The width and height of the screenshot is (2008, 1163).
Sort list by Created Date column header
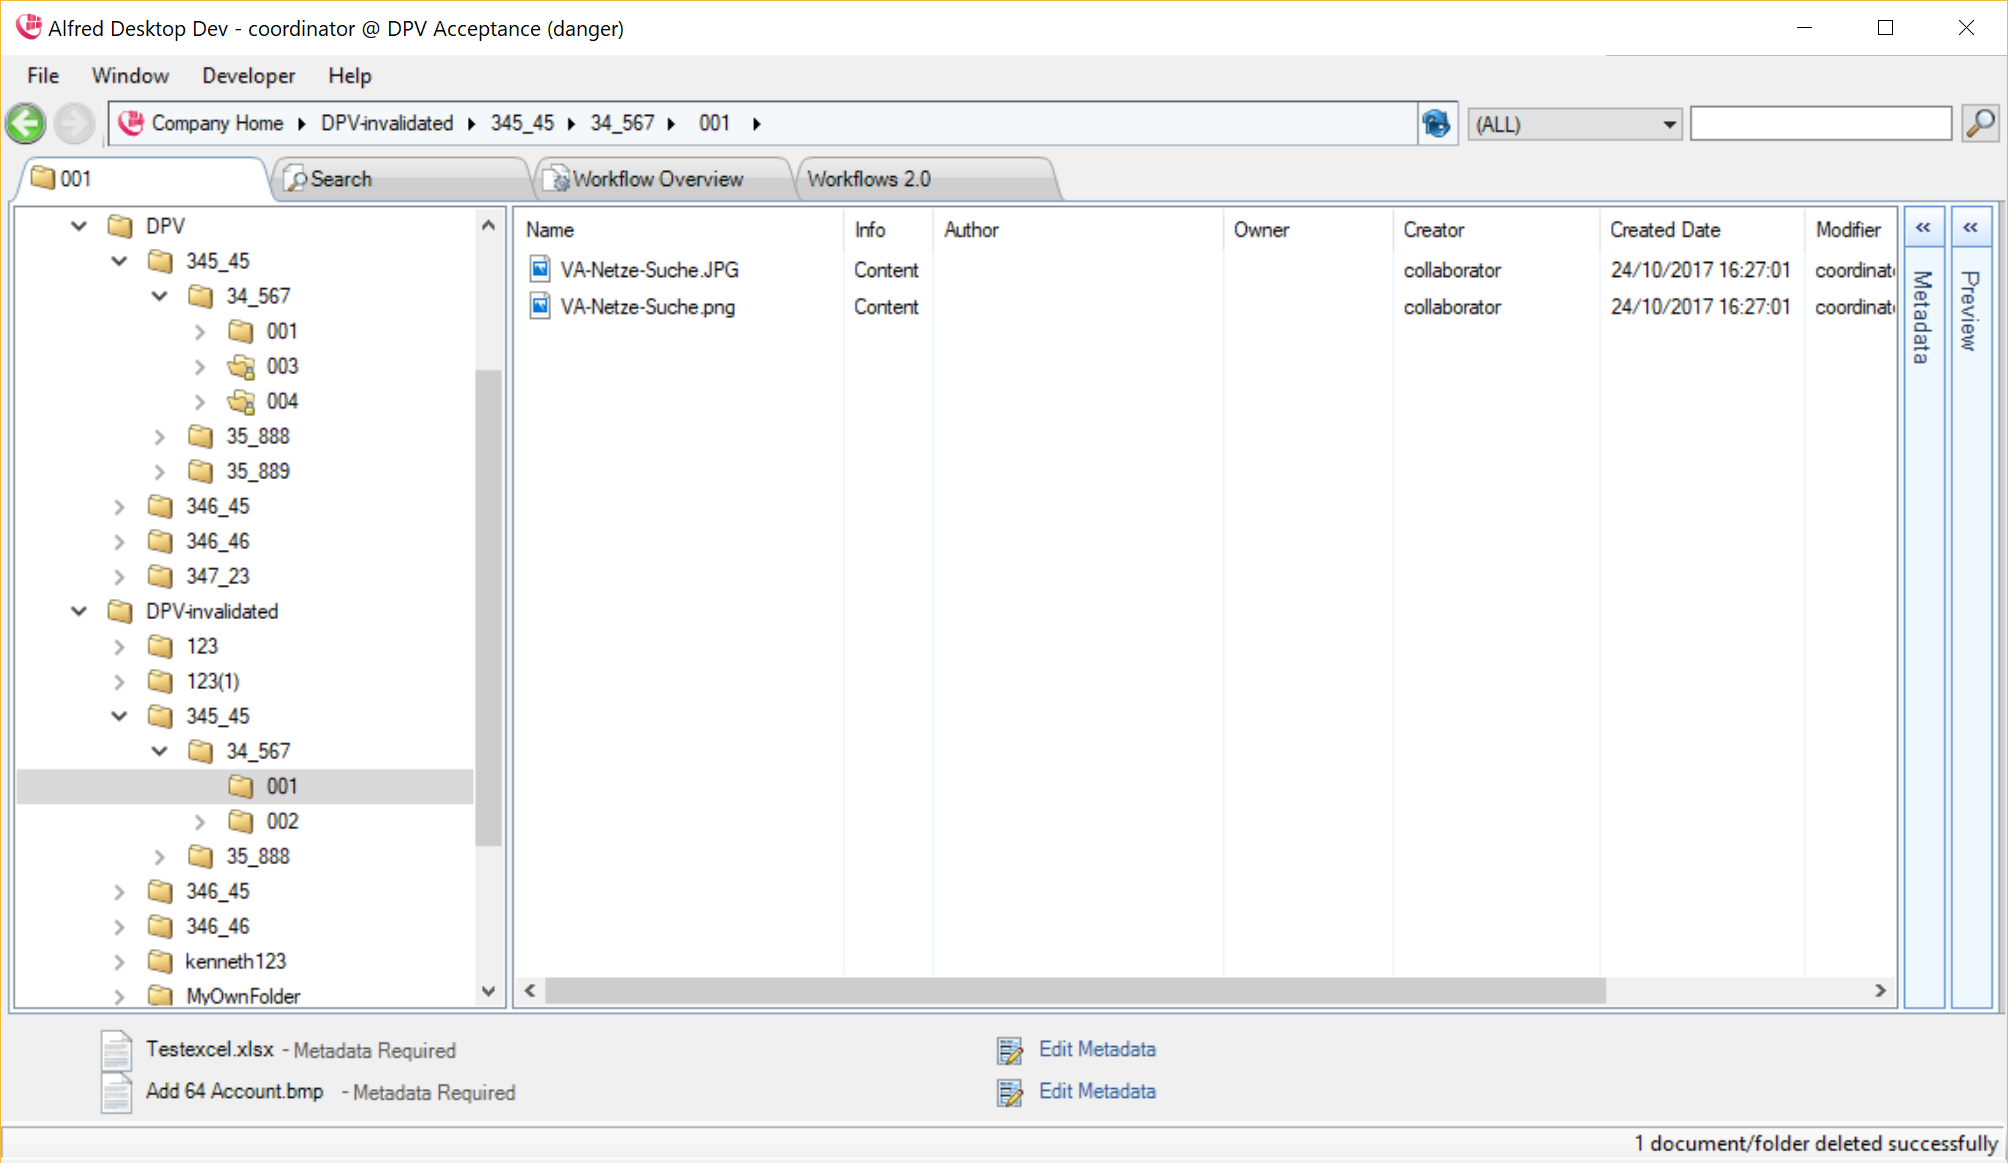1665,230
